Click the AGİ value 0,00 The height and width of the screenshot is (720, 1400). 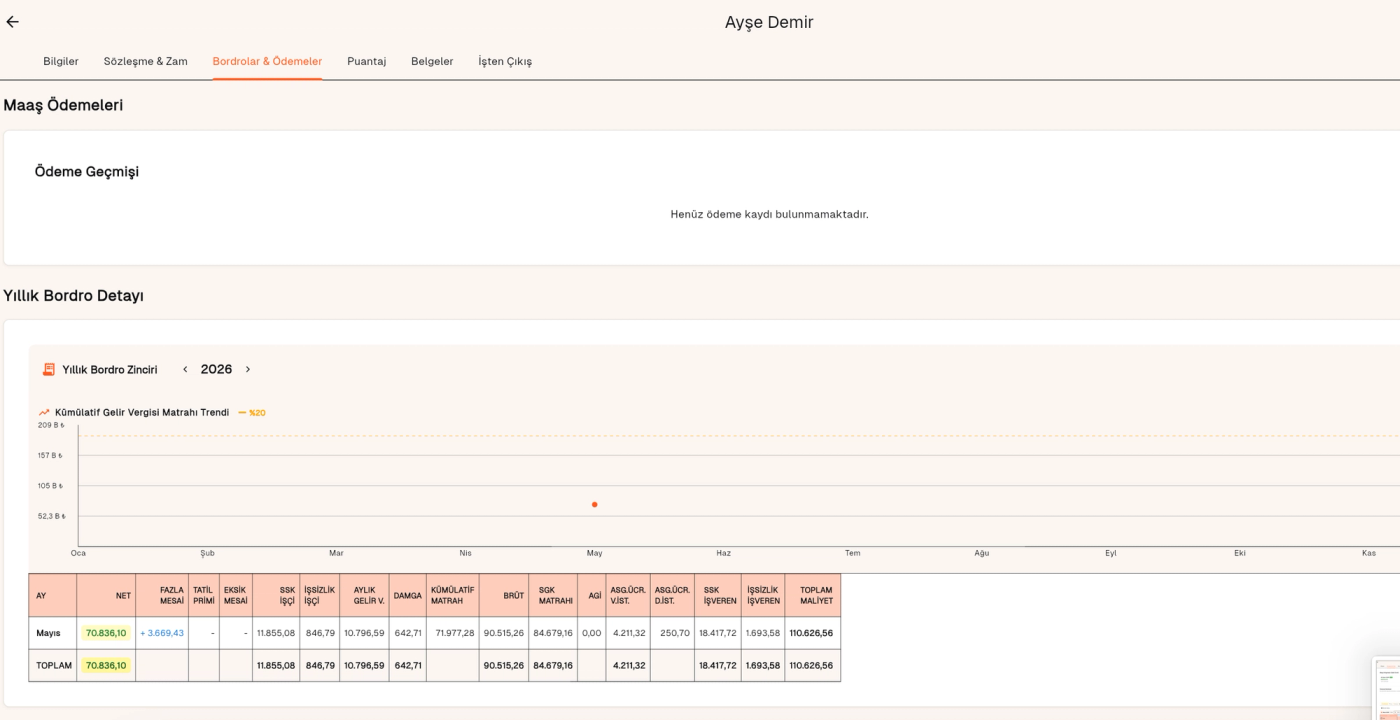(592, 633)
